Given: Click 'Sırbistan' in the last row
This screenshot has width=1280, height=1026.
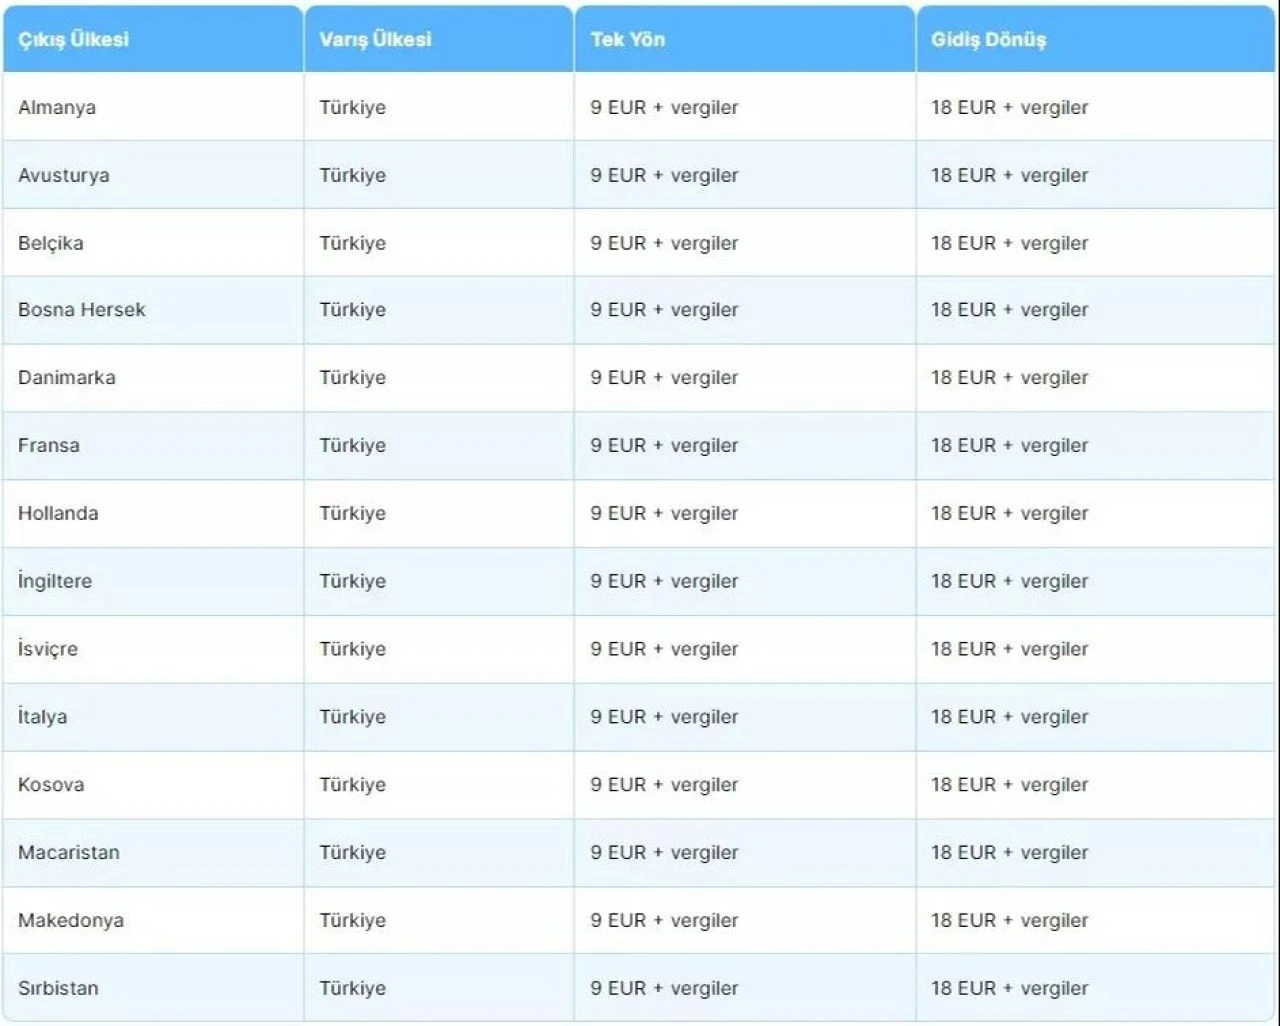Looking at the screenshot, I should click(58, 988).
